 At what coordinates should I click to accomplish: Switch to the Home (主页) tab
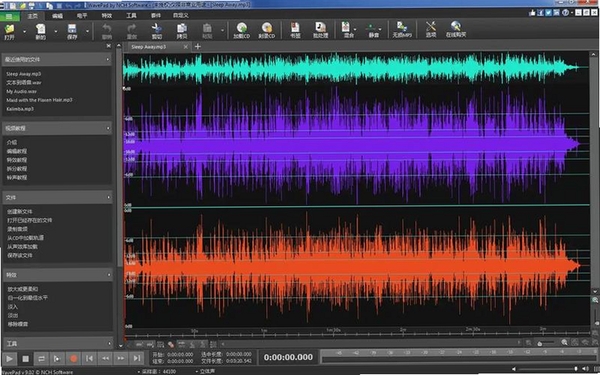(33, 16)
